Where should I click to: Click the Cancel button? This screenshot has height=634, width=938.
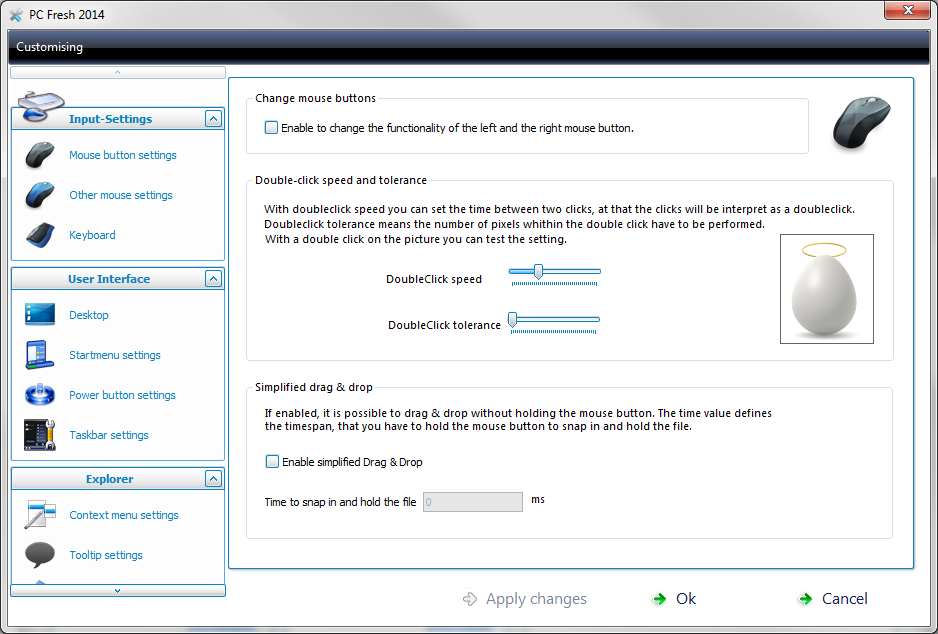[833, 599]
